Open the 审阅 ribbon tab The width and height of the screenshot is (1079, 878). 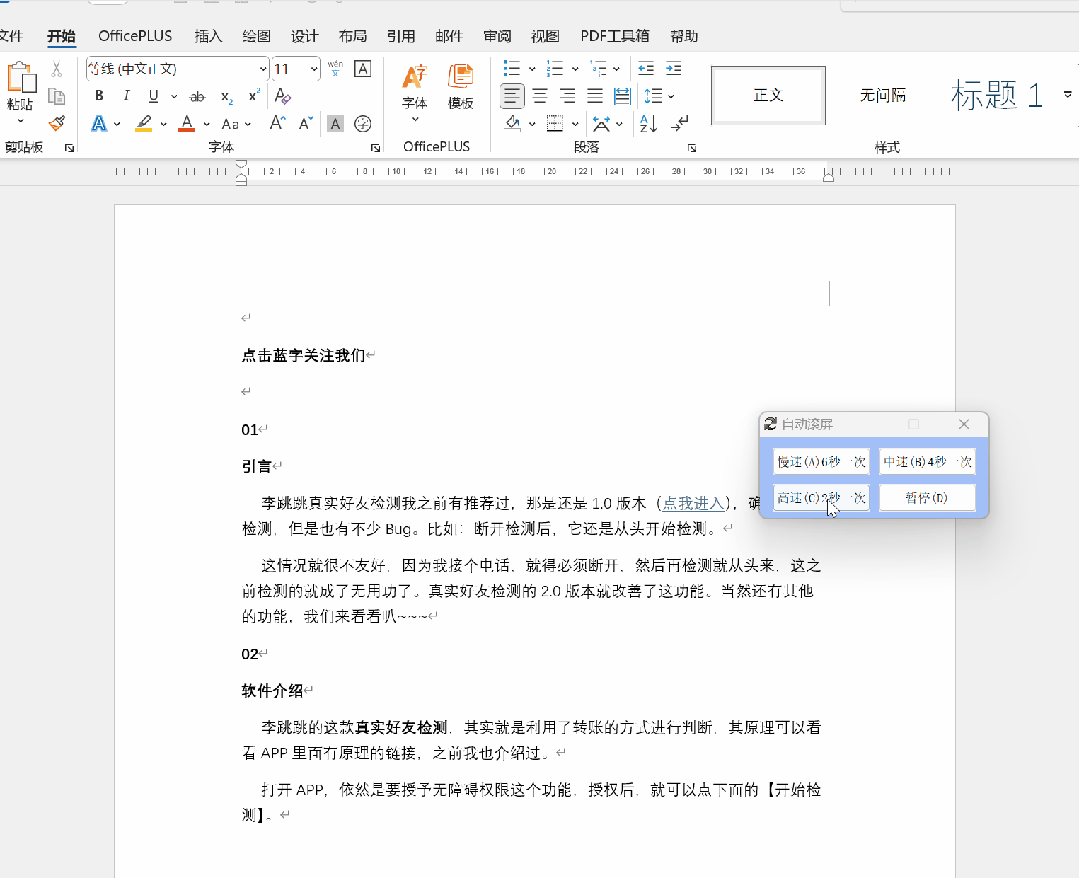(x=497, y=36)
